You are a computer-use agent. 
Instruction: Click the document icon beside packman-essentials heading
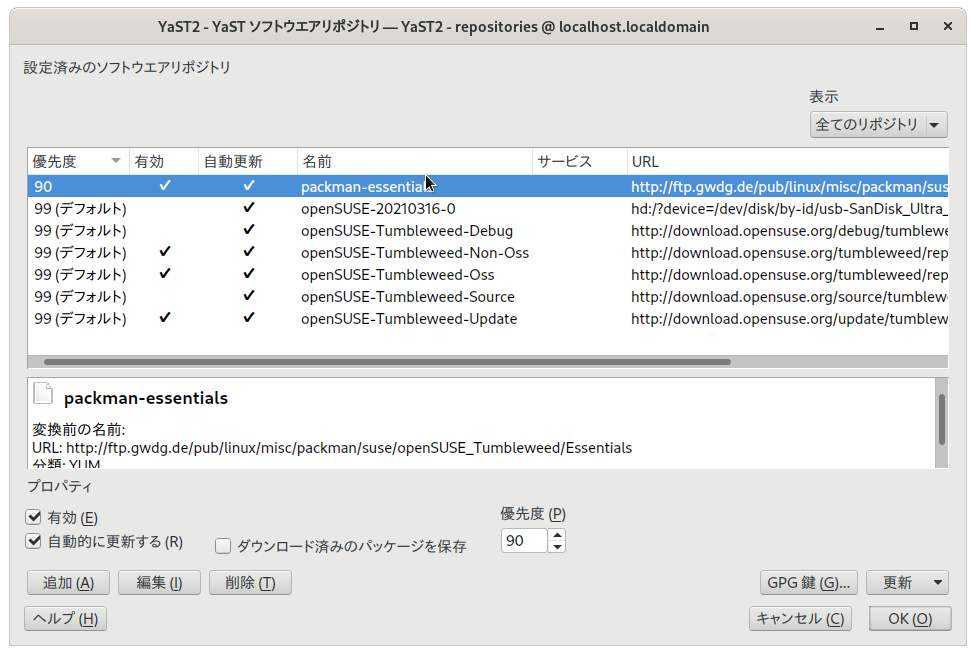pyautogui.click(x=43, y=394)
